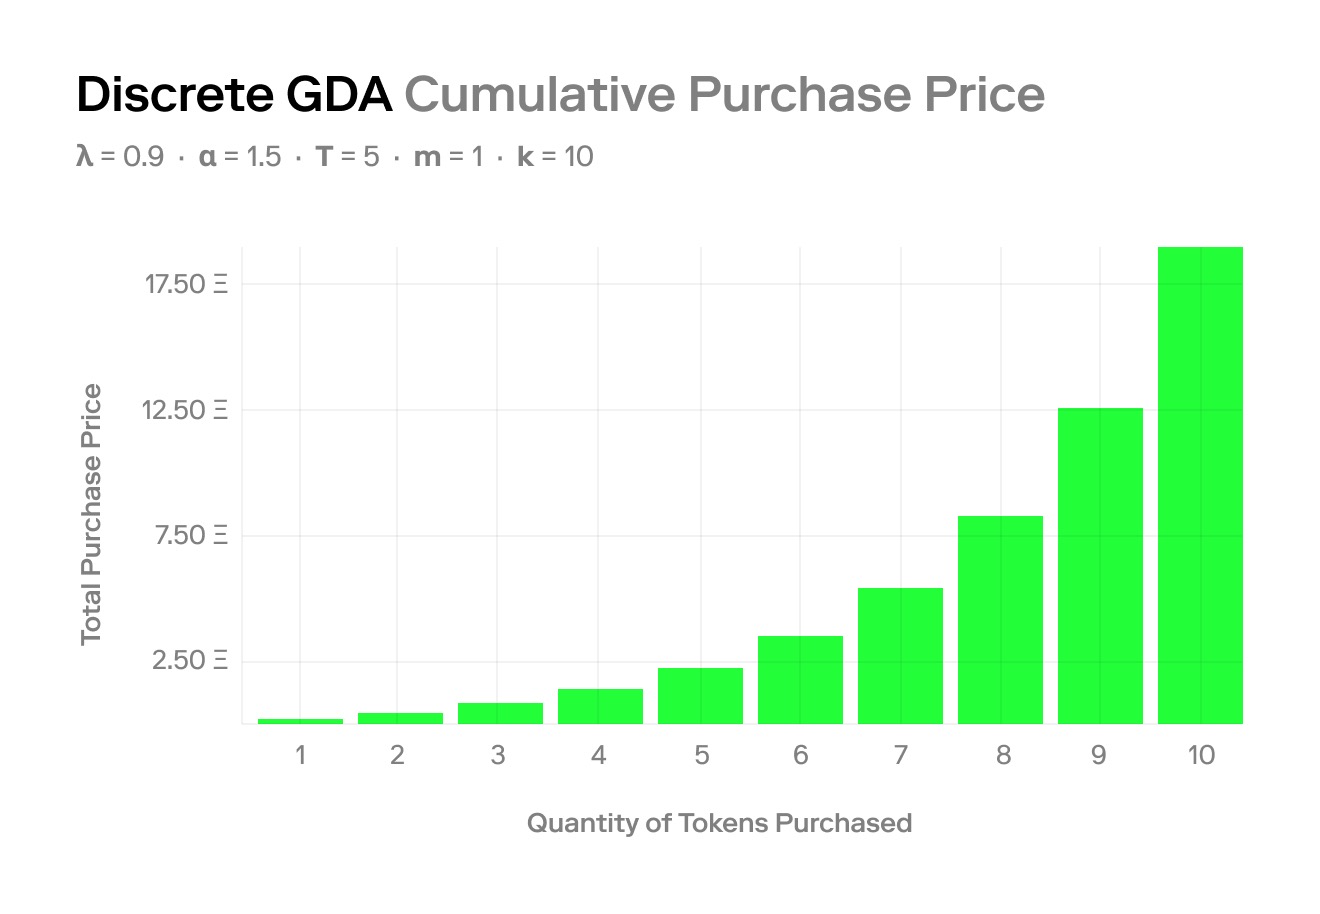Click the Total Purchase Price axis label

pos(91,514)
